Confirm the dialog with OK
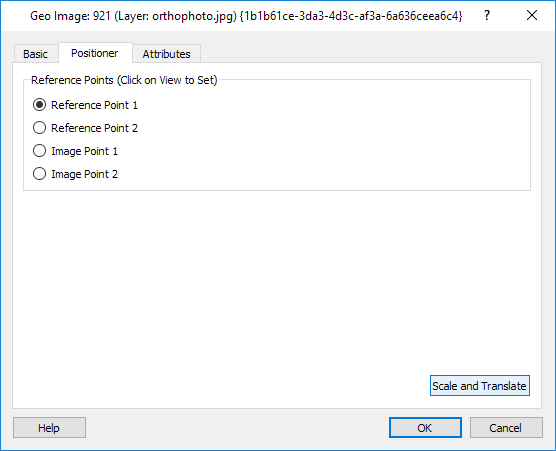The height and width of the screenshot is (451, 556). (425, 428)
